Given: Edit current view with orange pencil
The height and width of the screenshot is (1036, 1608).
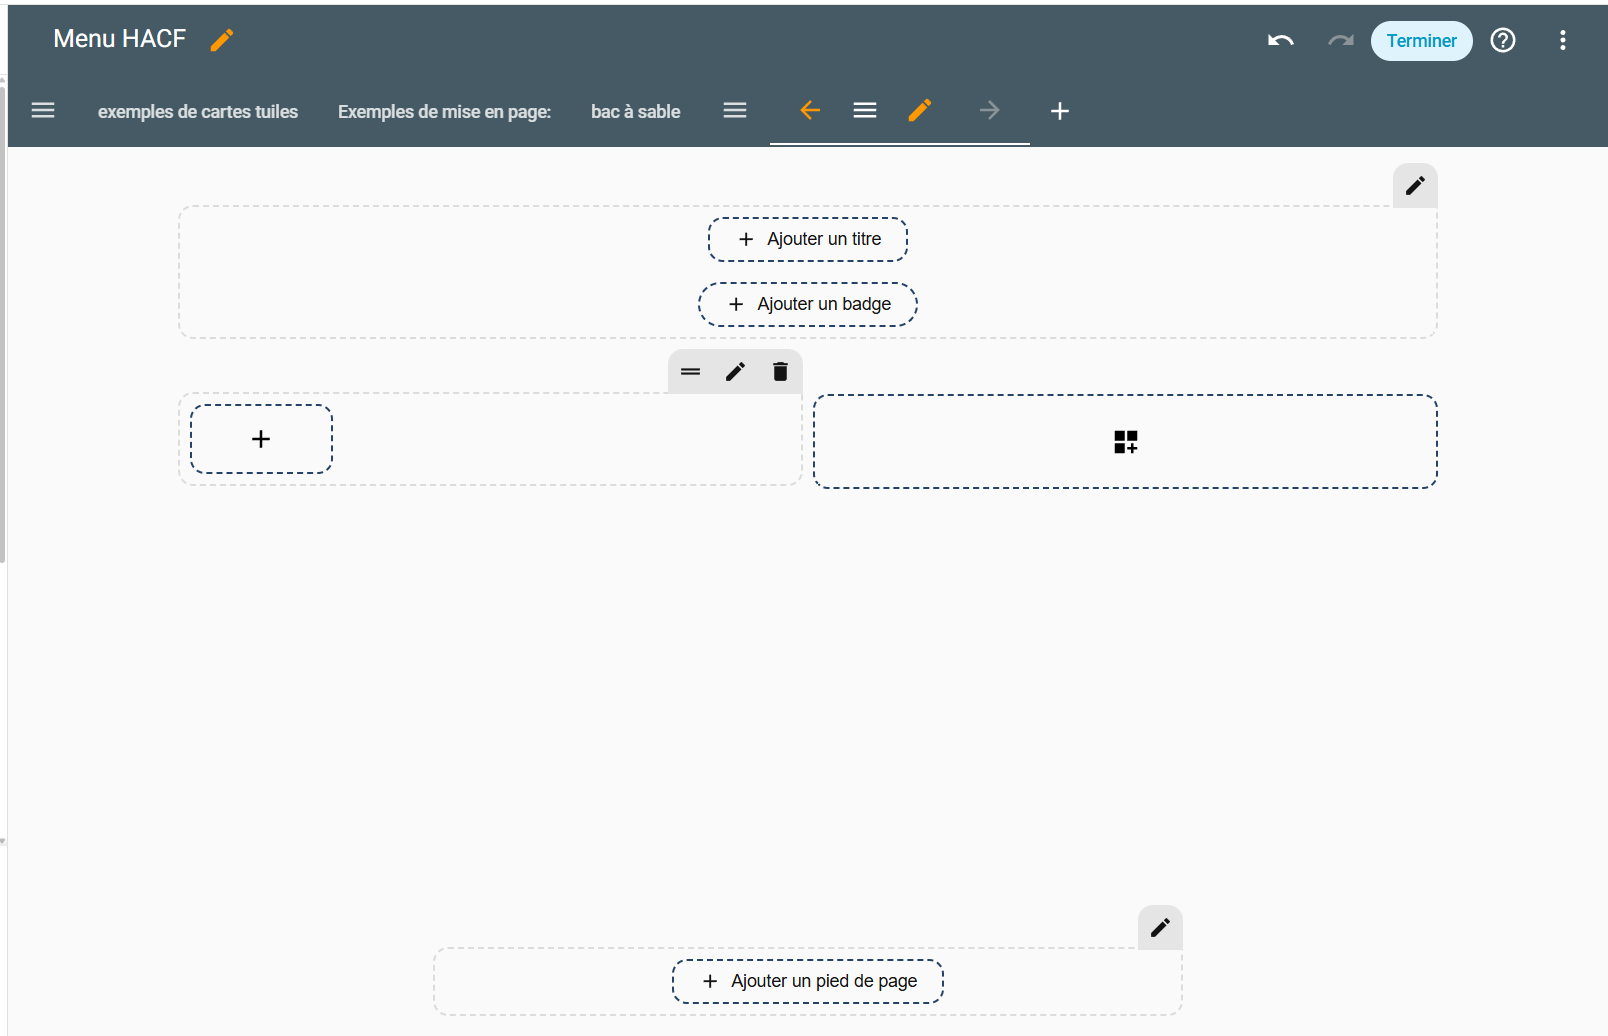Looking at the screenshot, I should coord(920,111).
